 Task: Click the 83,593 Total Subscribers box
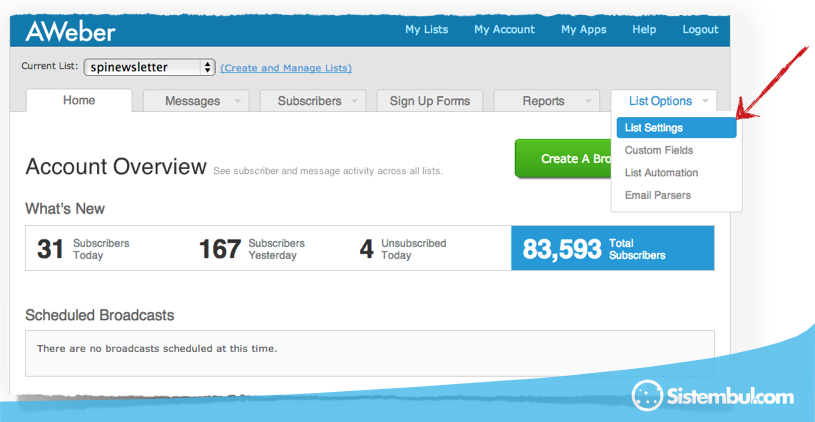click(x=613, y=248)
